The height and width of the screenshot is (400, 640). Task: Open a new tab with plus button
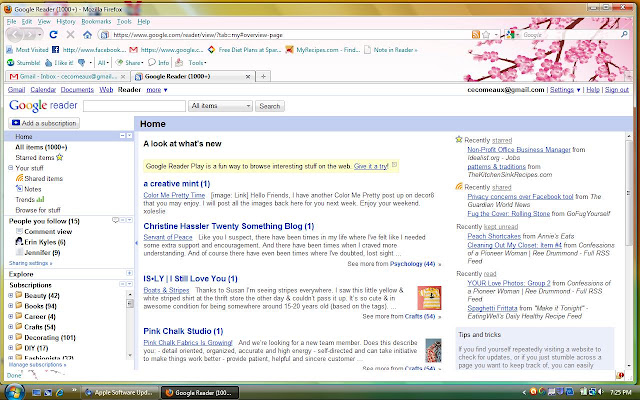click(263, 76)
